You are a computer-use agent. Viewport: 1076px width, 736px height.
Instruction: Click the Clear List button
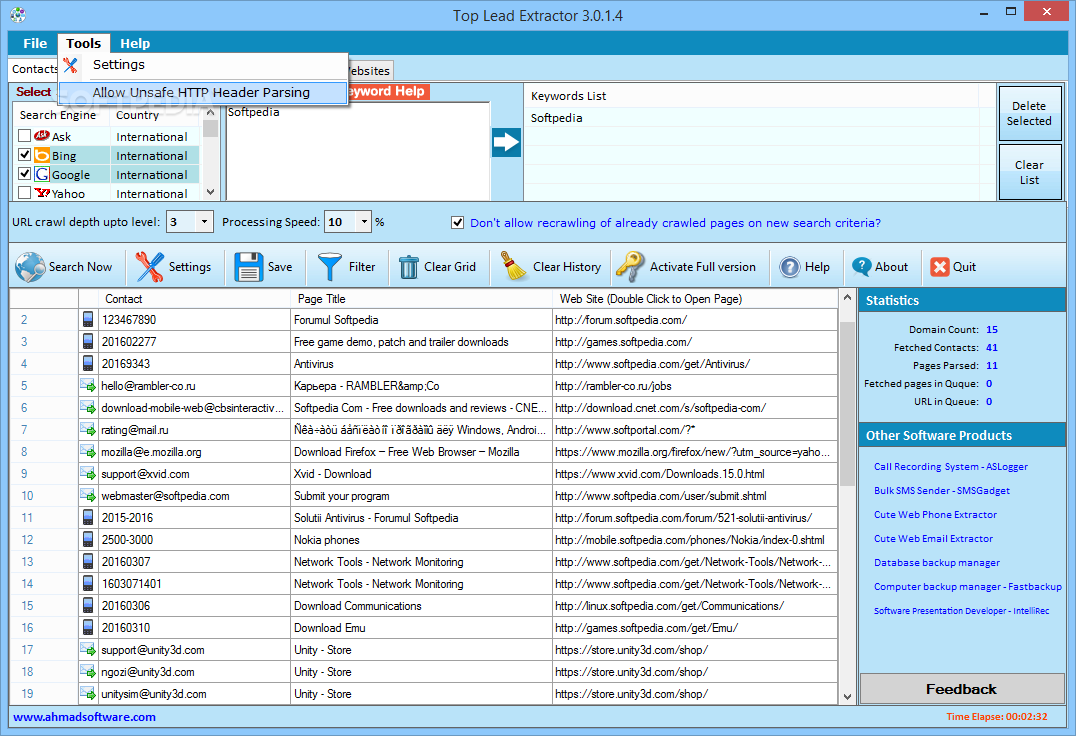pos(1029,172)
